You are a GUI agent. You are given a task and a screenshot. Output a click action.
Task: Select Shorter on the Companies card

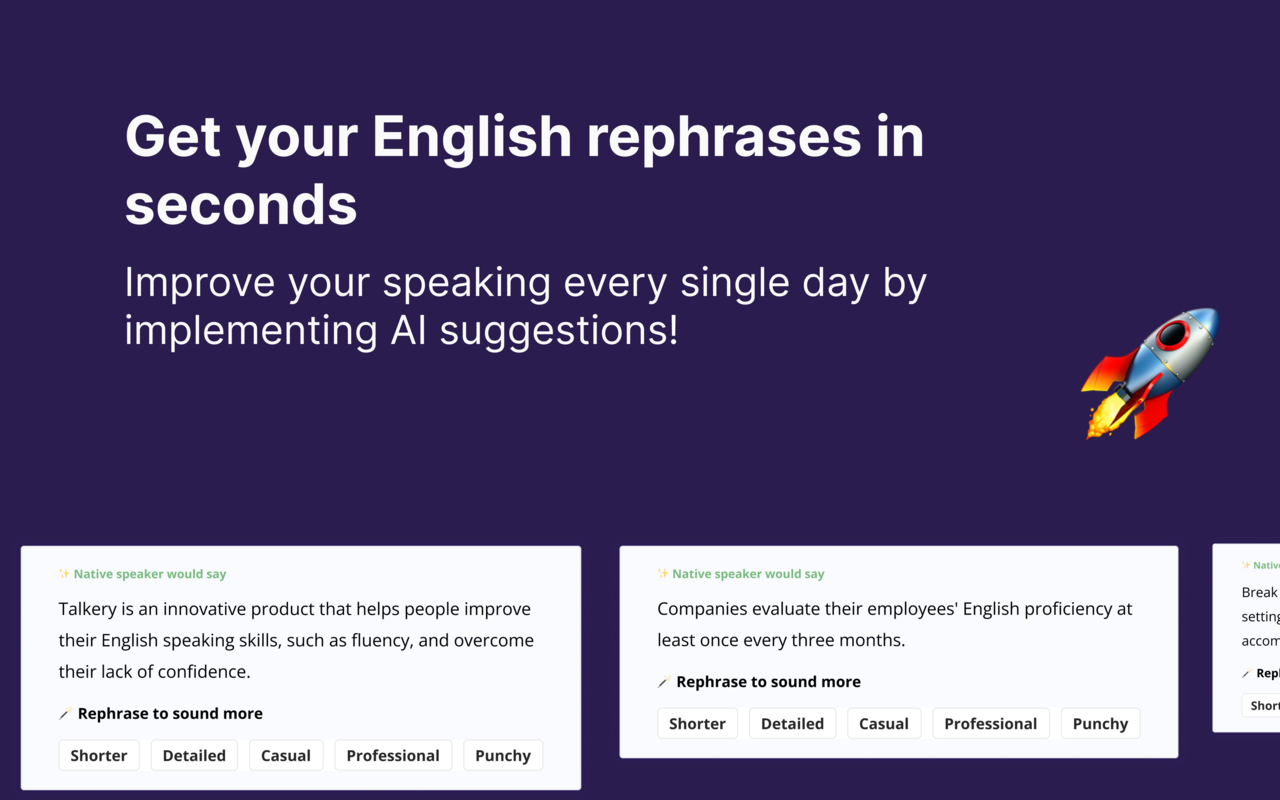(697, 723)
